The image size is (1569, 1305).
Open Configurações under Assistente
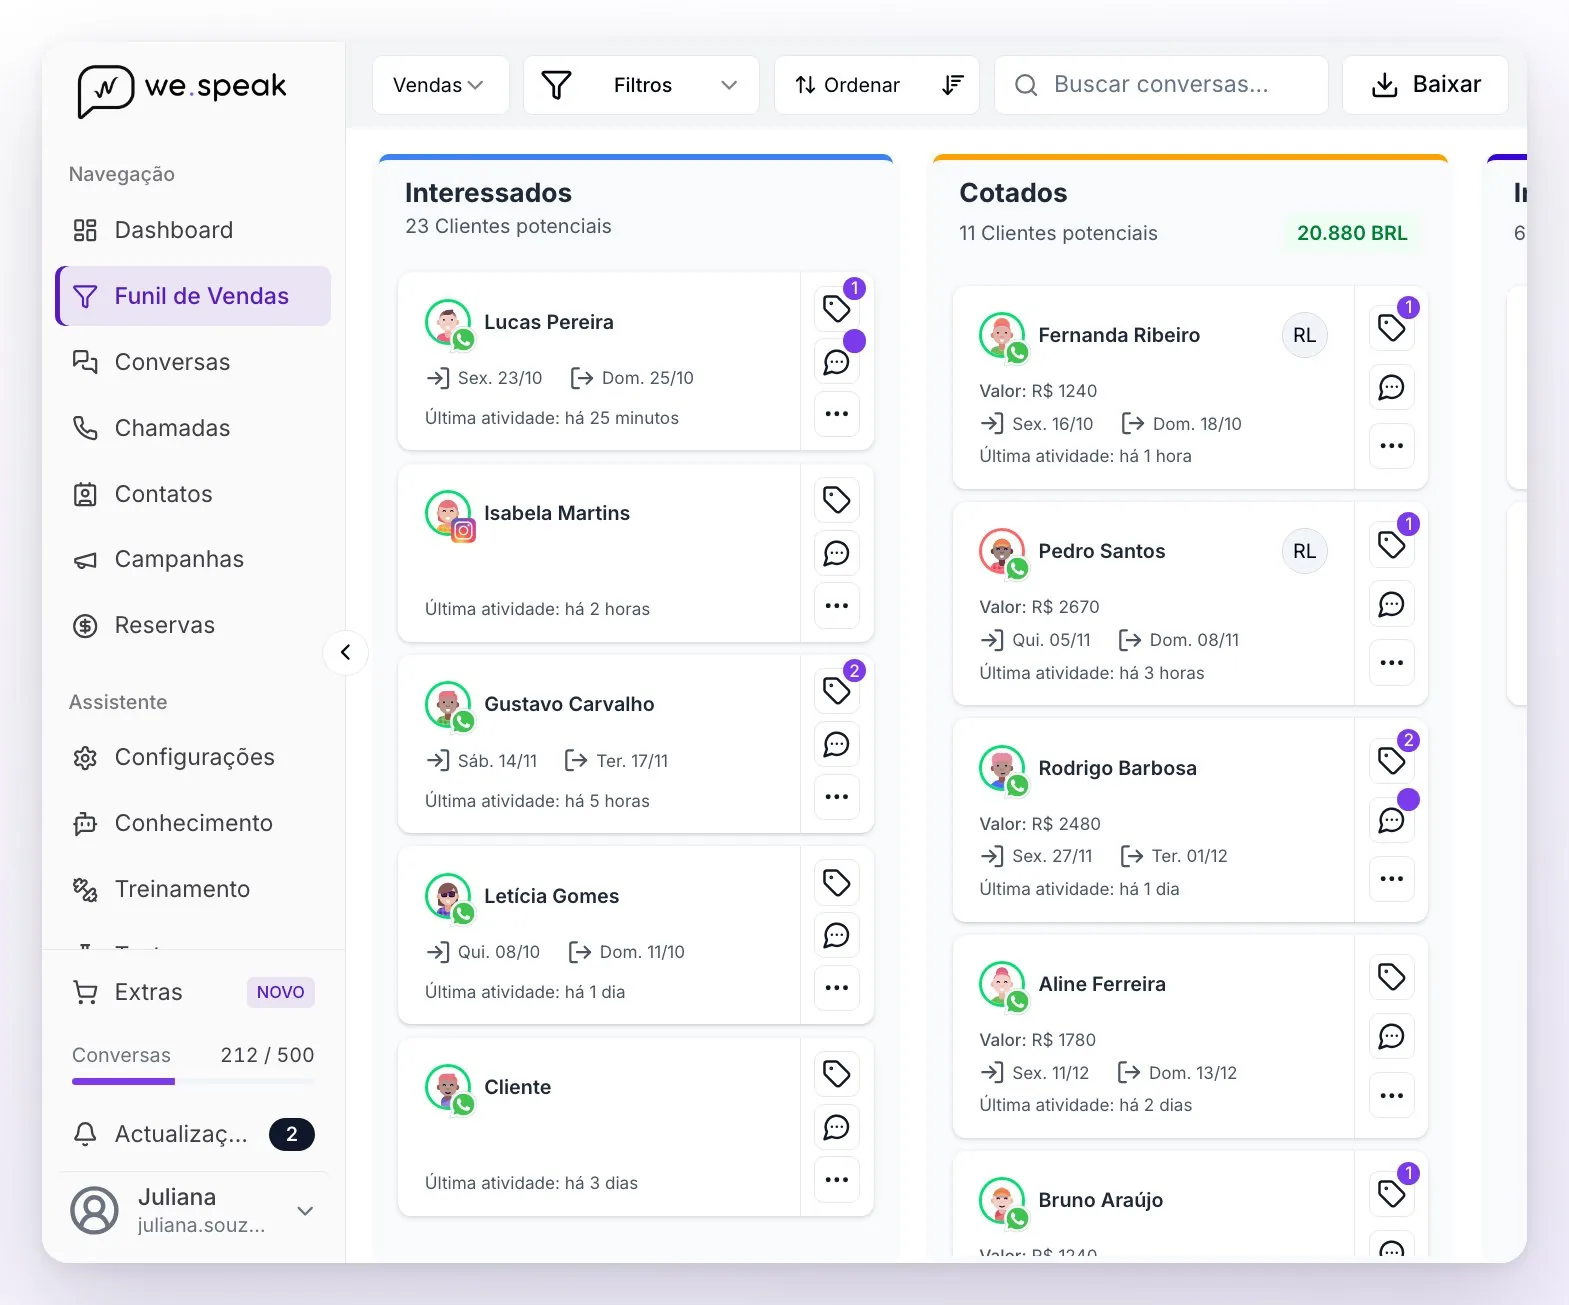pos(193,757)
